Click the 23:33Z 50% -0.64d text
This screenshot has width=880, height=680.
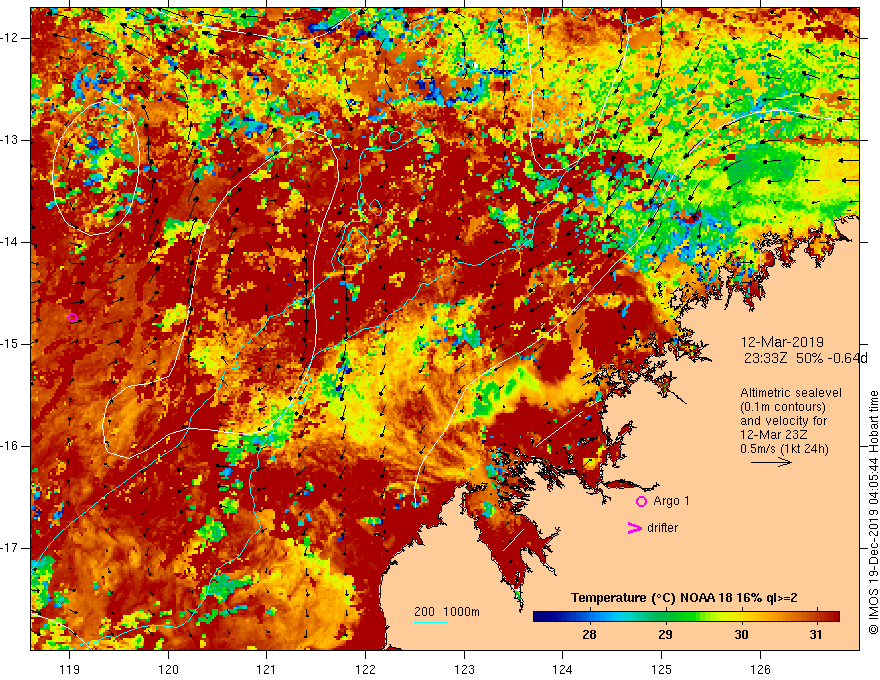(805, 358)
